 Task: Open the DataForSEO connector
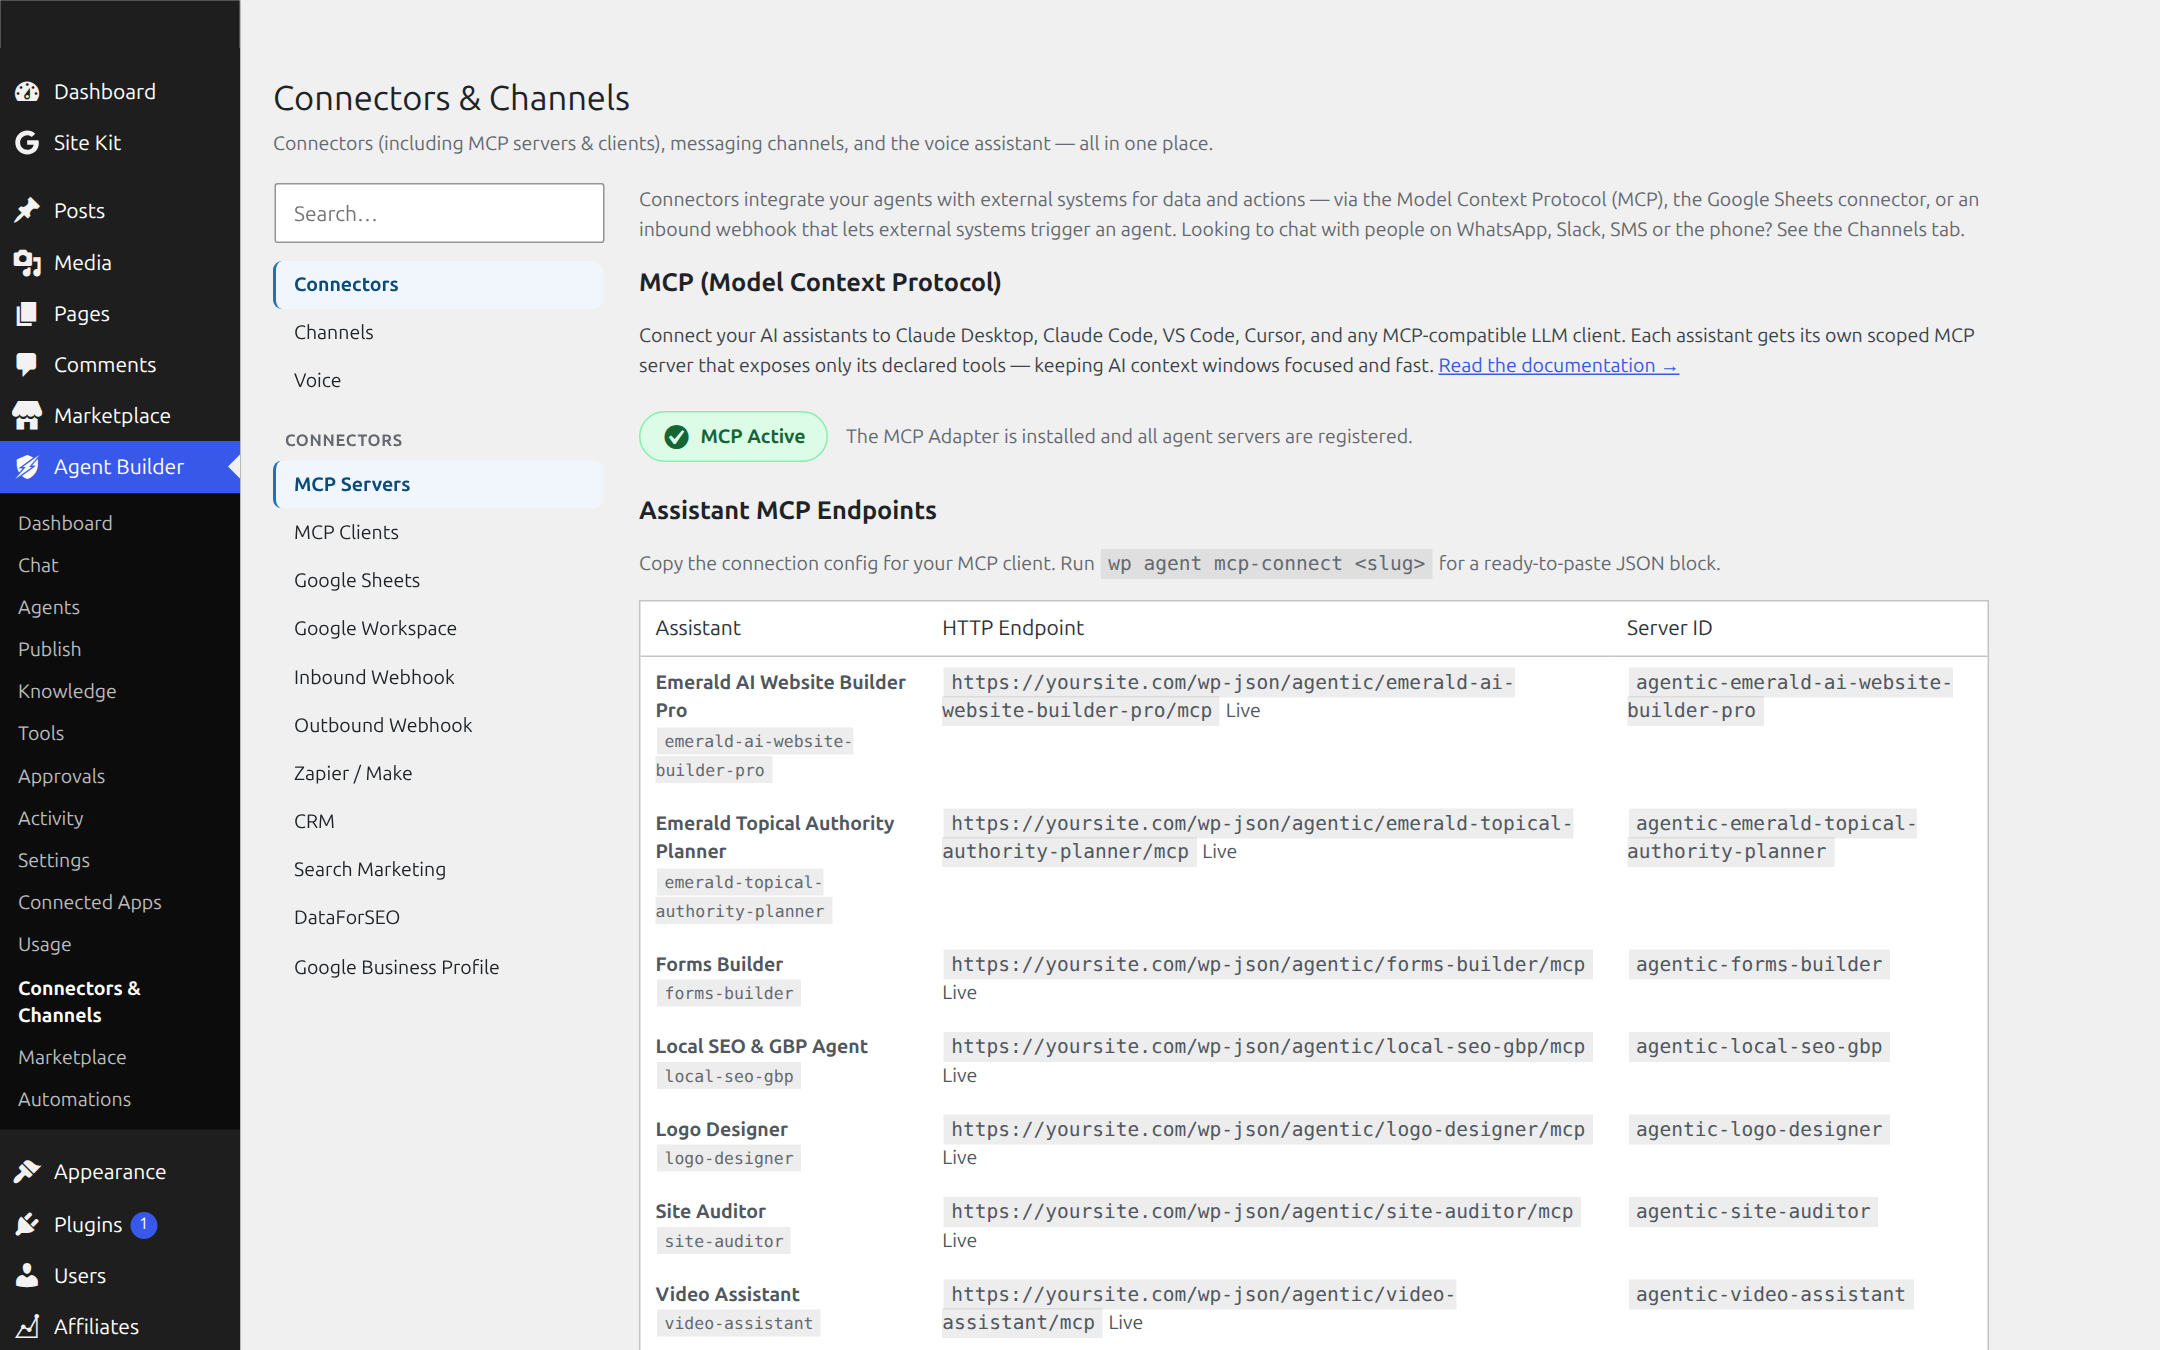[438, 918]
